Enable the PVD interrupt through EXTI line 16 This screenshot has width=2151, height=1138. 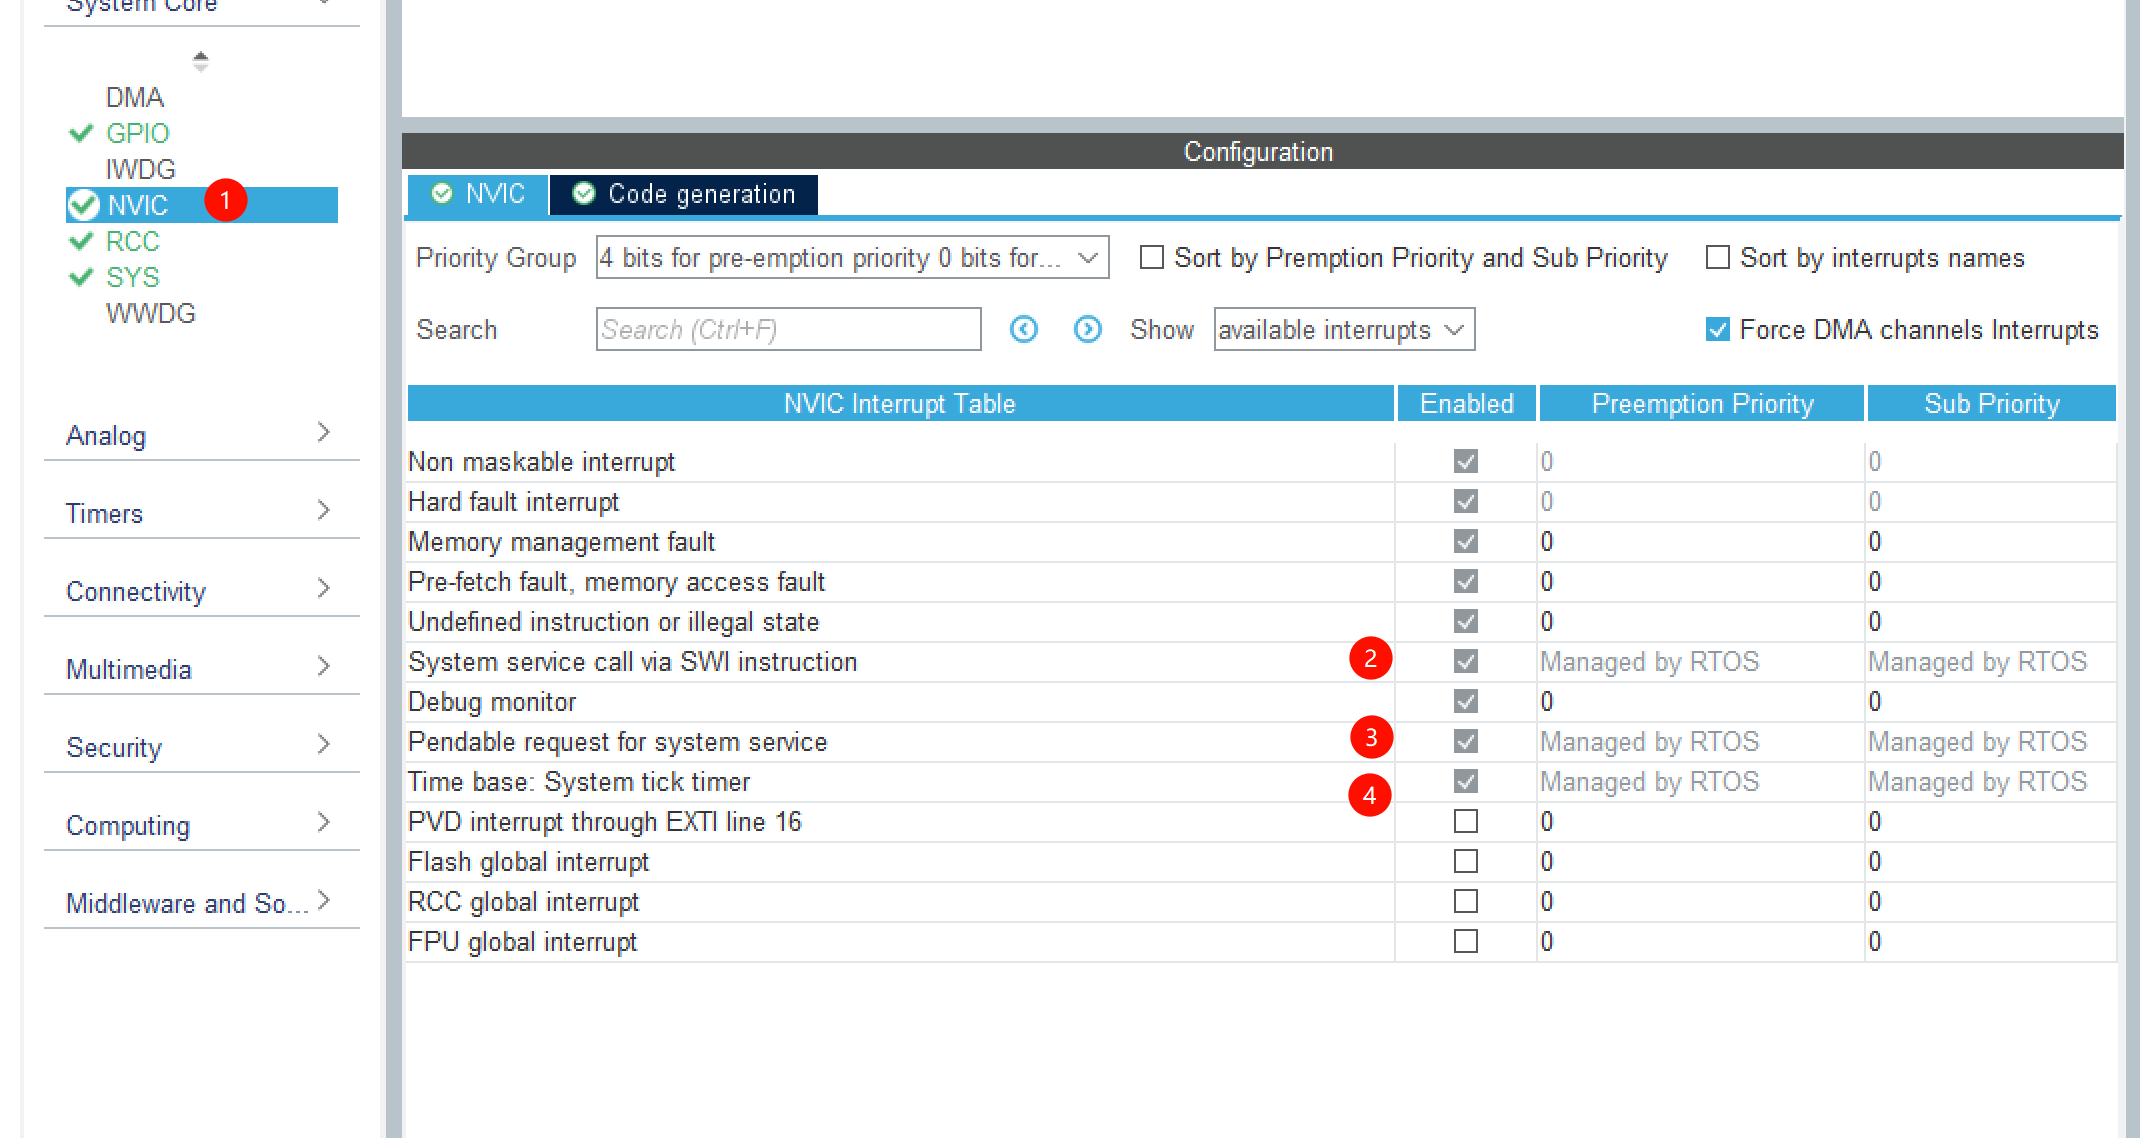point(1465,821)
